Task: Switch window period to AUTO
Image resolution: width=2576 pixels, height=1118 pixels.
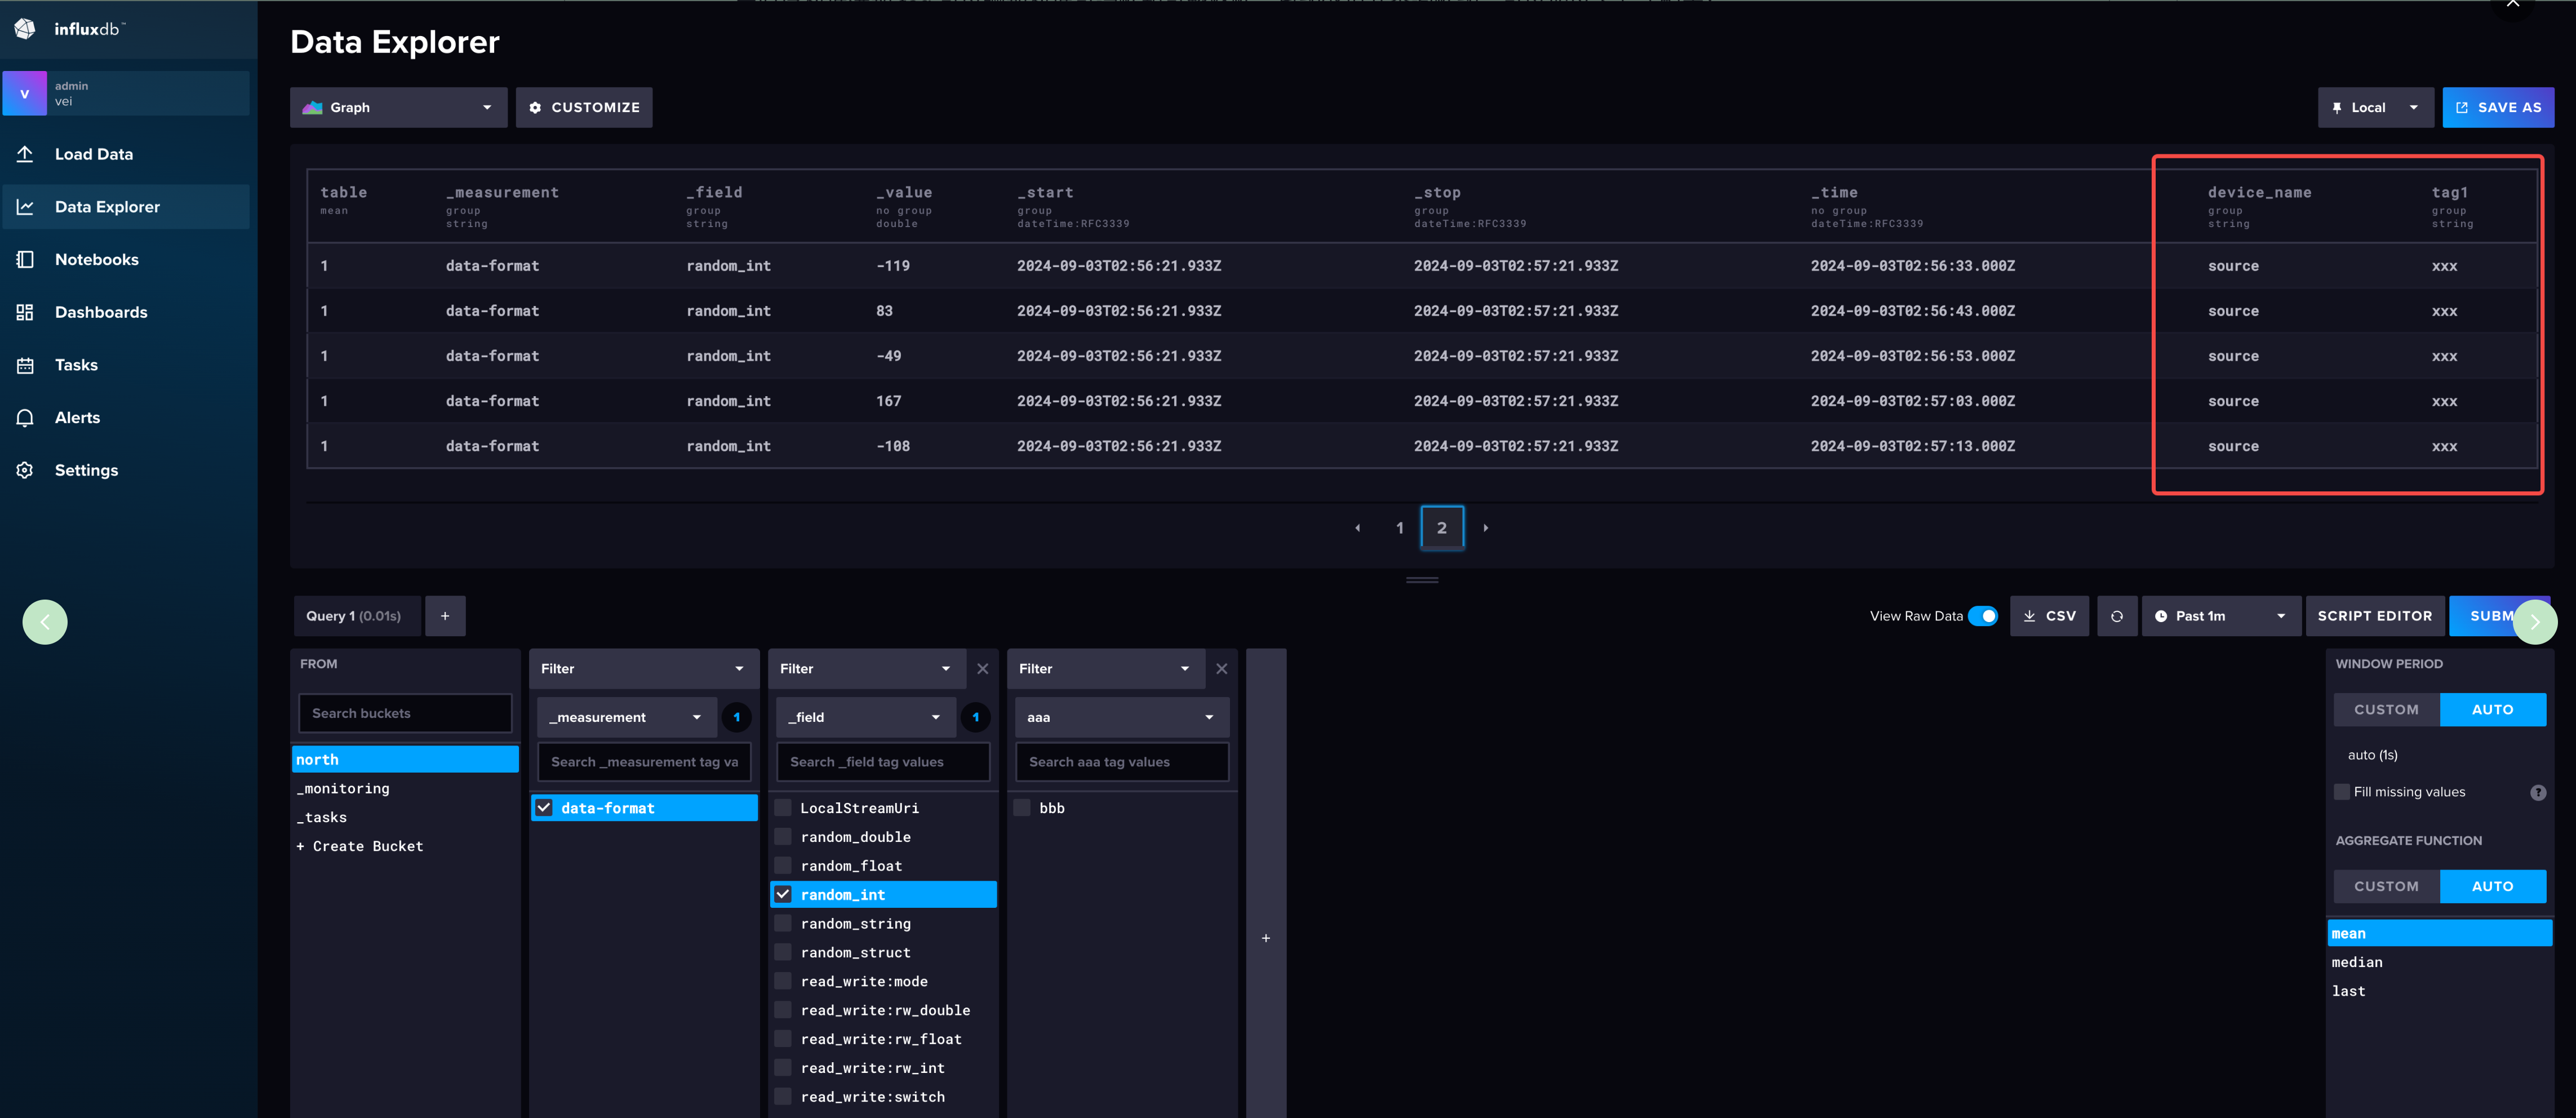Action: [x=2492, y=710]
